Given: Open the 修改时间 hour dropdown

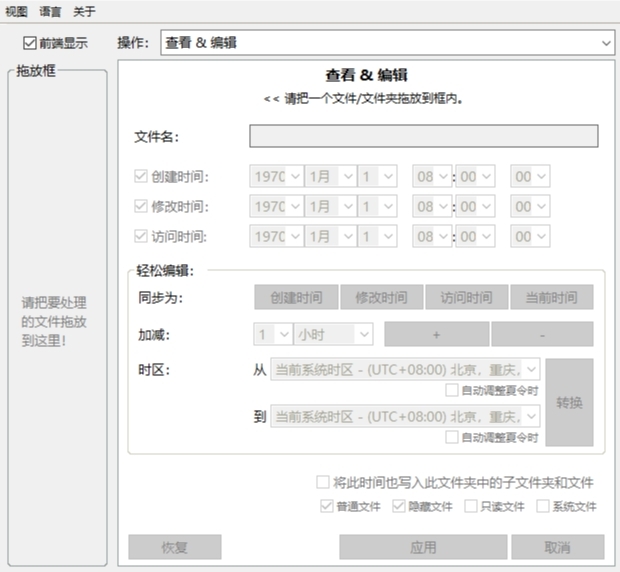Looking at the screenshot, I should 432,206.
